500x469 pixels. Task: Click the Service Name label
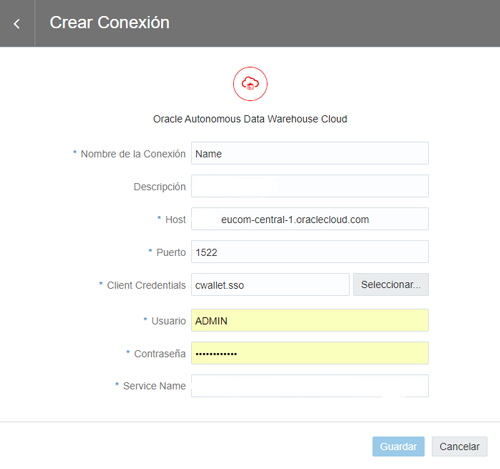(x=154, y=386)
